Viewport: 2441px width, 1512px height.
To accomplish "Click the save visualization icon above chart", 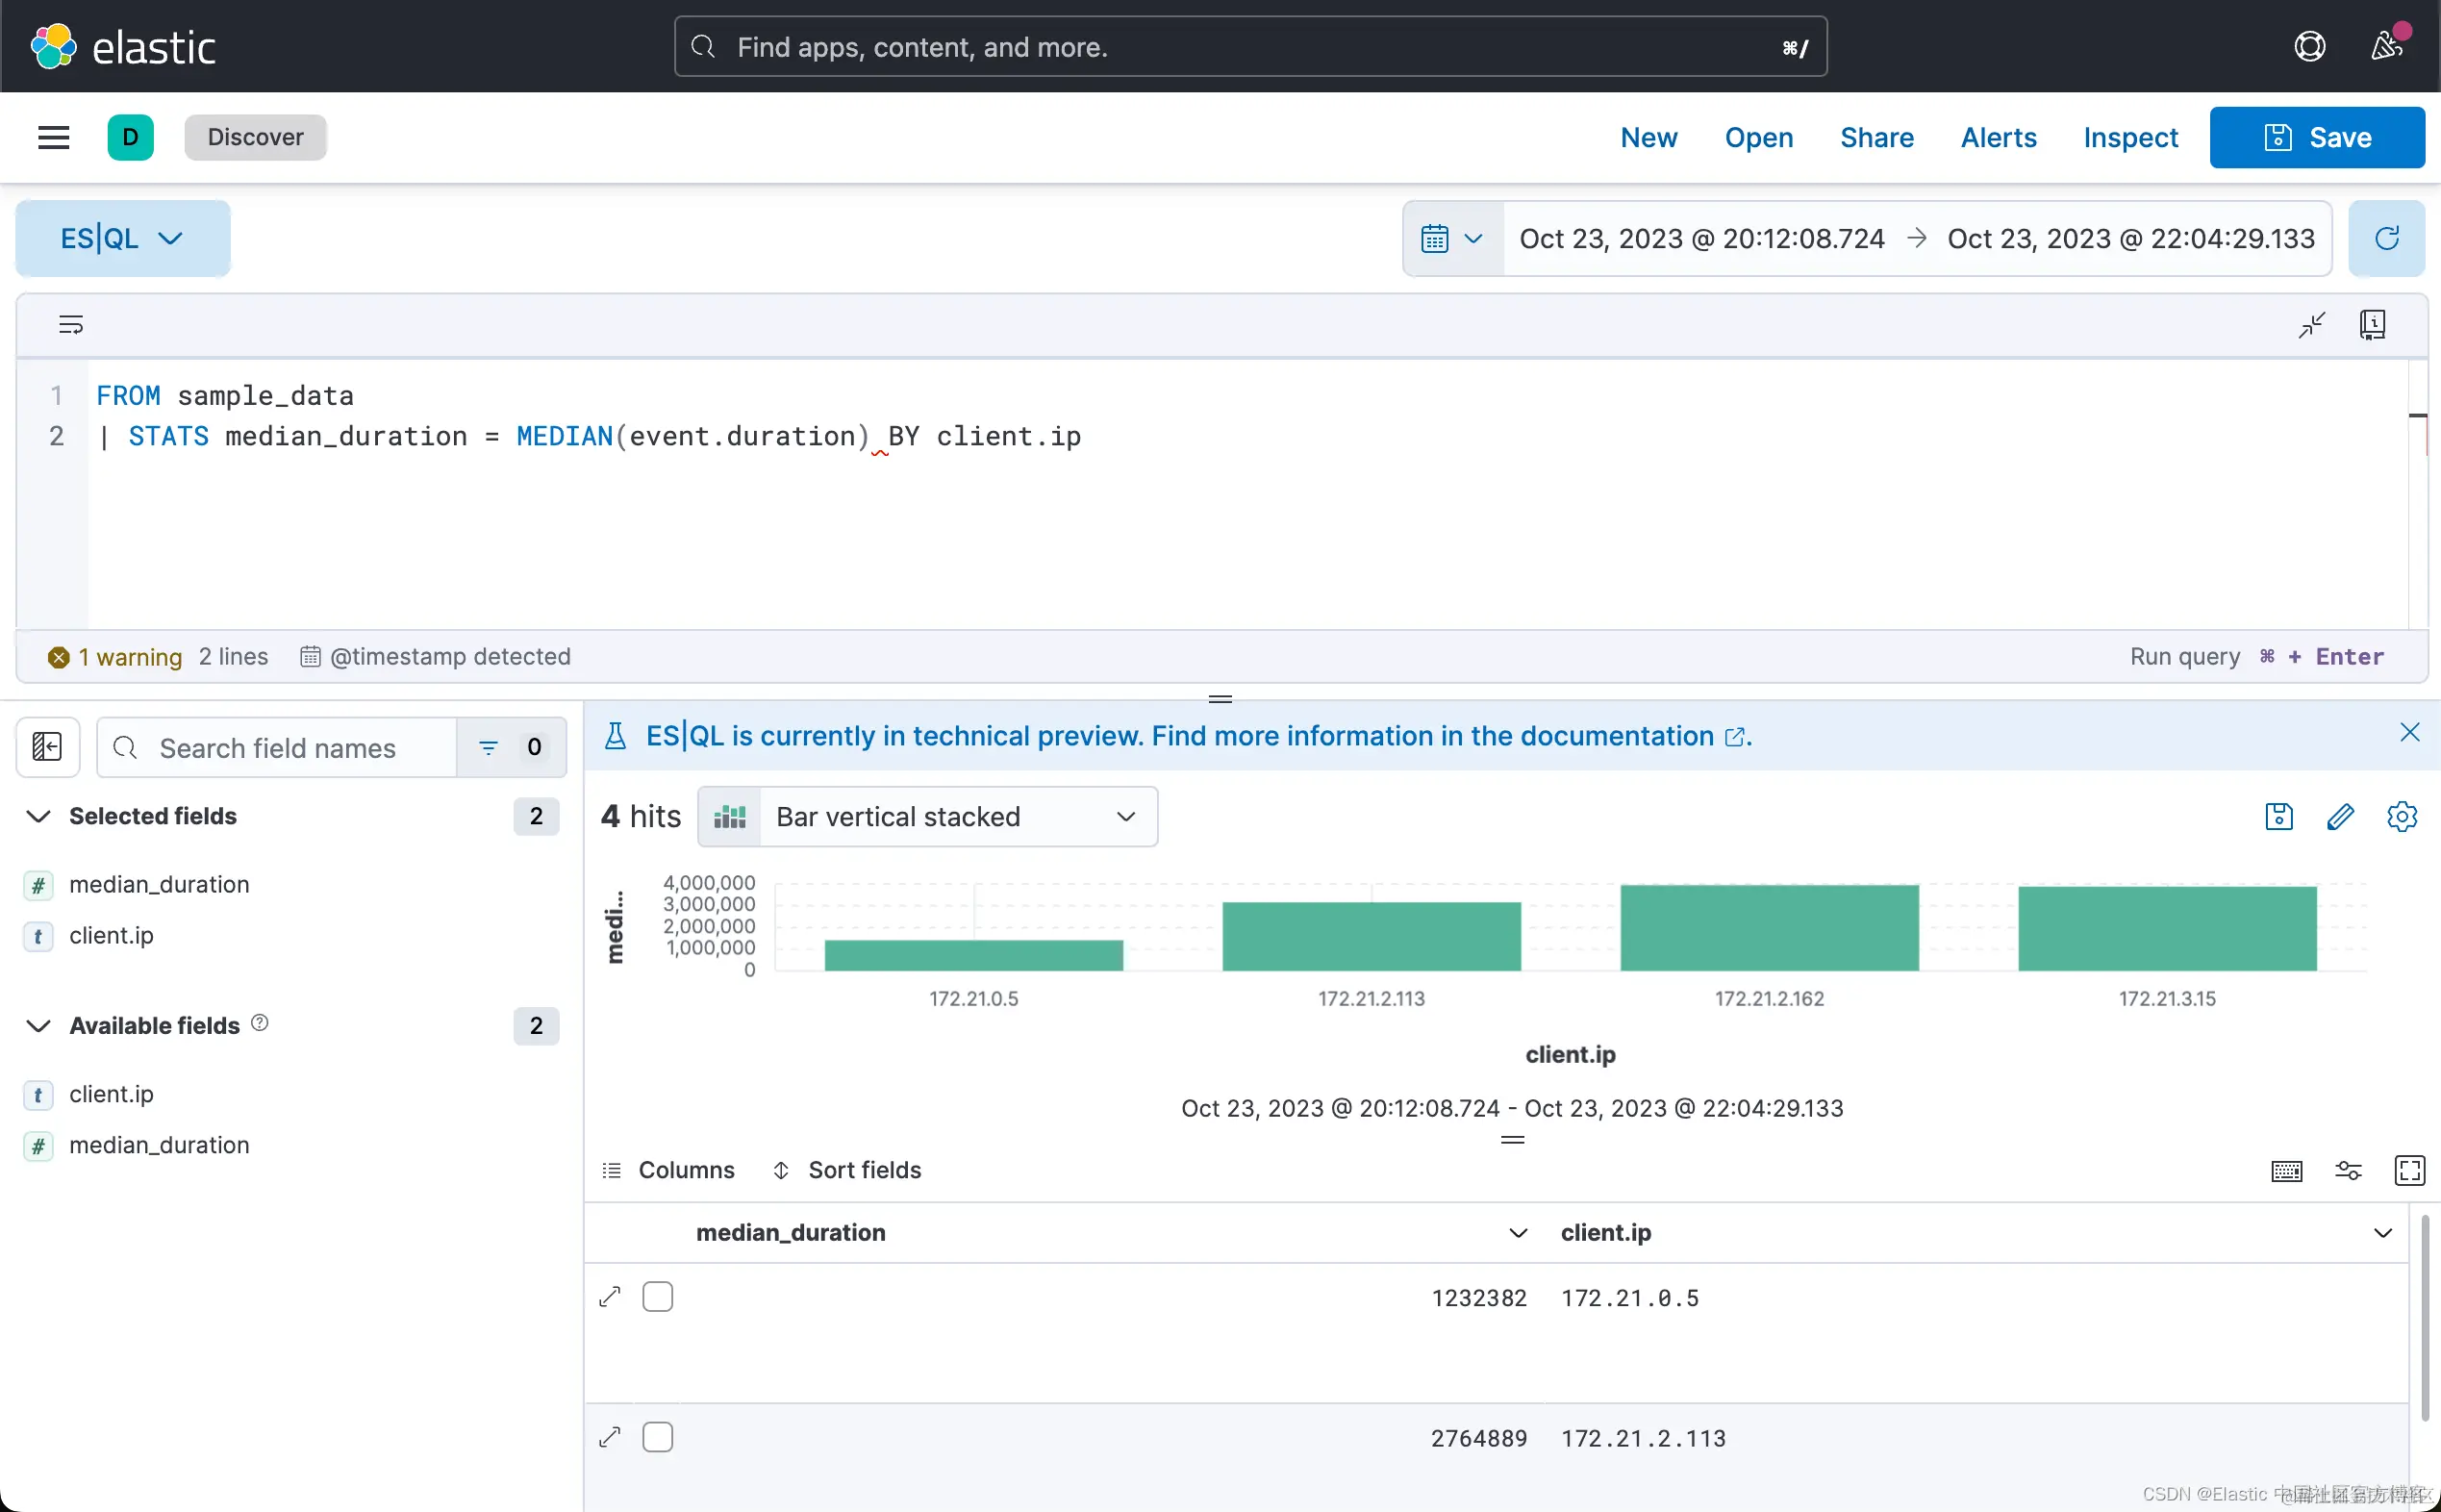I will pos(2278,817).
